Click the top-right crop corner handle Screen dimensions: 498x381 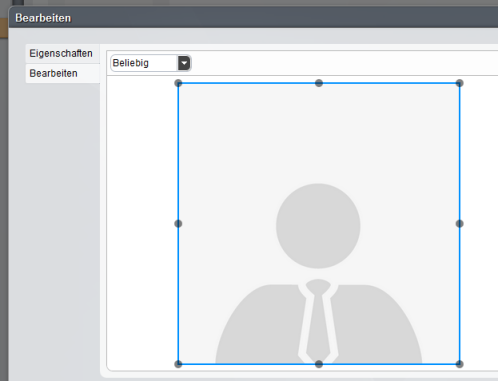[x=460, y=83]
